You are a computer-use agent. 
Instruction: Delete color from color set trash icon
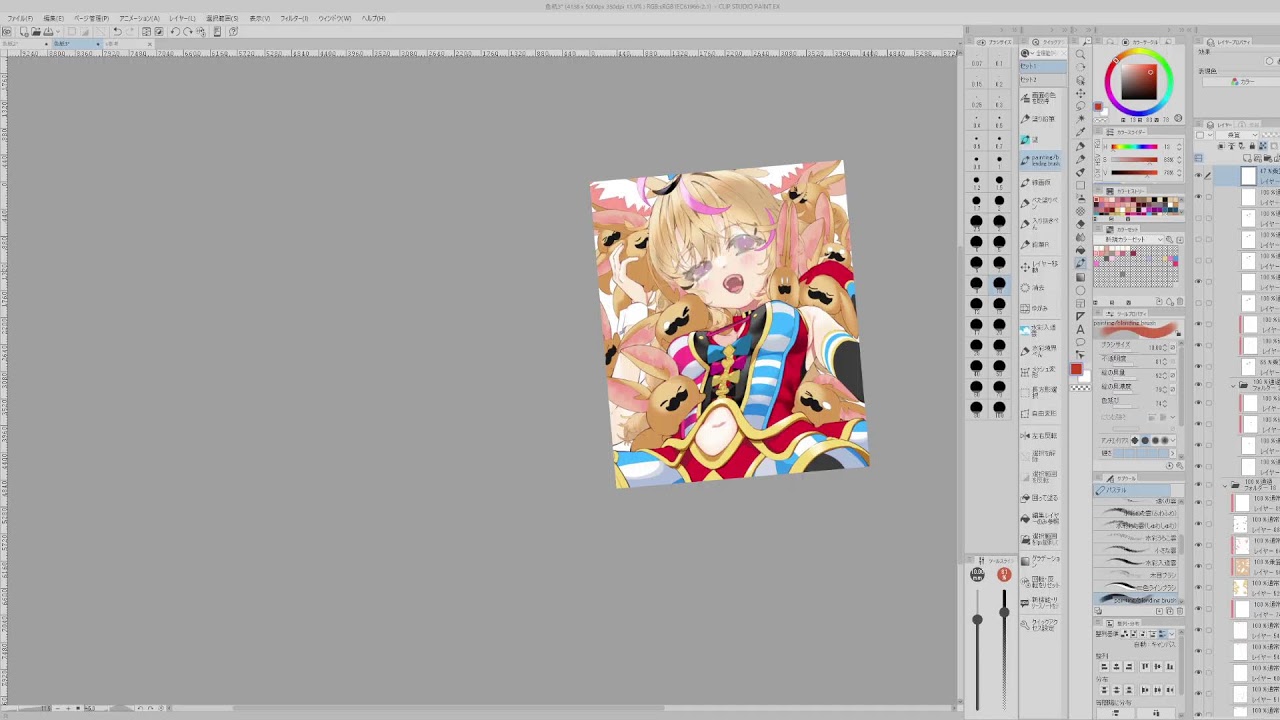pyautogui.click(x=1180, y=301)
